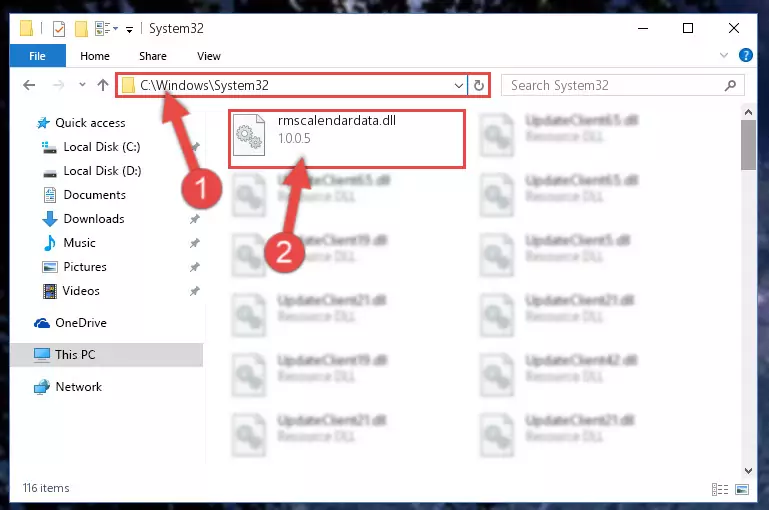Switch to Large icons view layout
769x510 pixels.
coord(742,489)
